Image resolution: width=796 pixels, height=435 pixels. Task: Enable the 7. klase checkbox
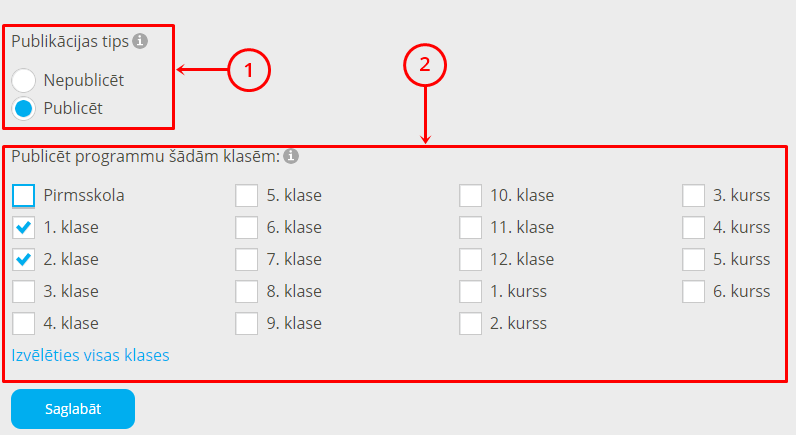pos(247,259)
